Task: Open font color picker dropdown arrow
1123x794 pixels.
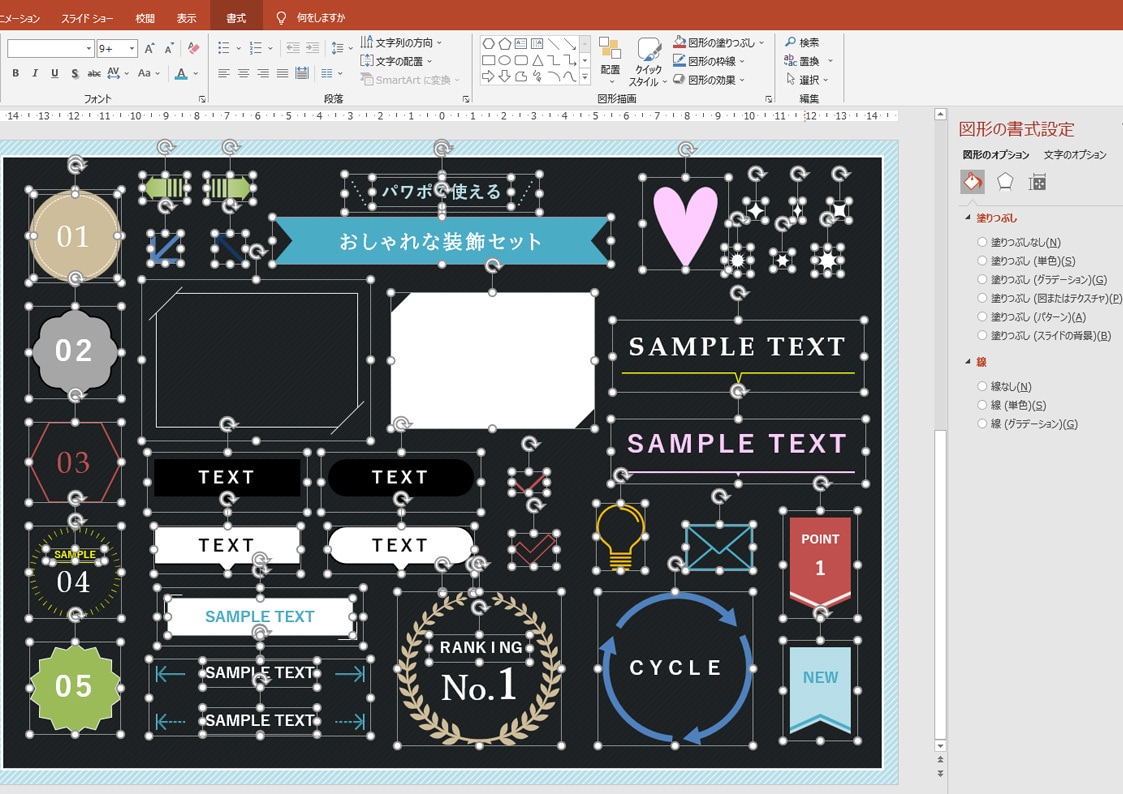Action: coord(196,73)
